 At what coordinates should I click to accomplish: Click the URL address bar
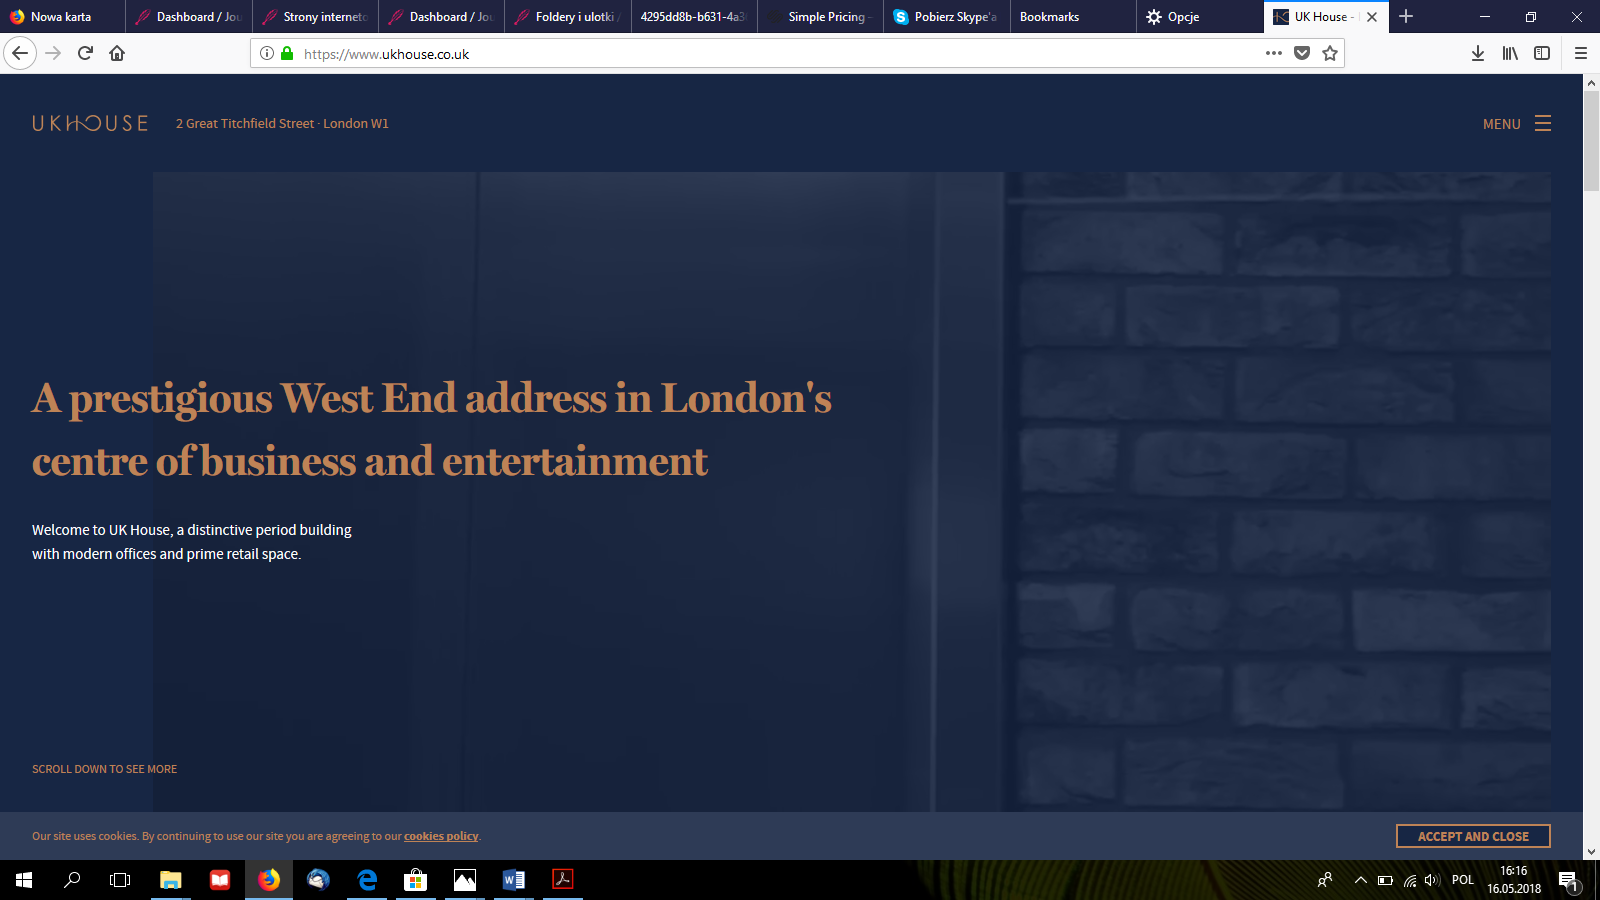[760, 54]
